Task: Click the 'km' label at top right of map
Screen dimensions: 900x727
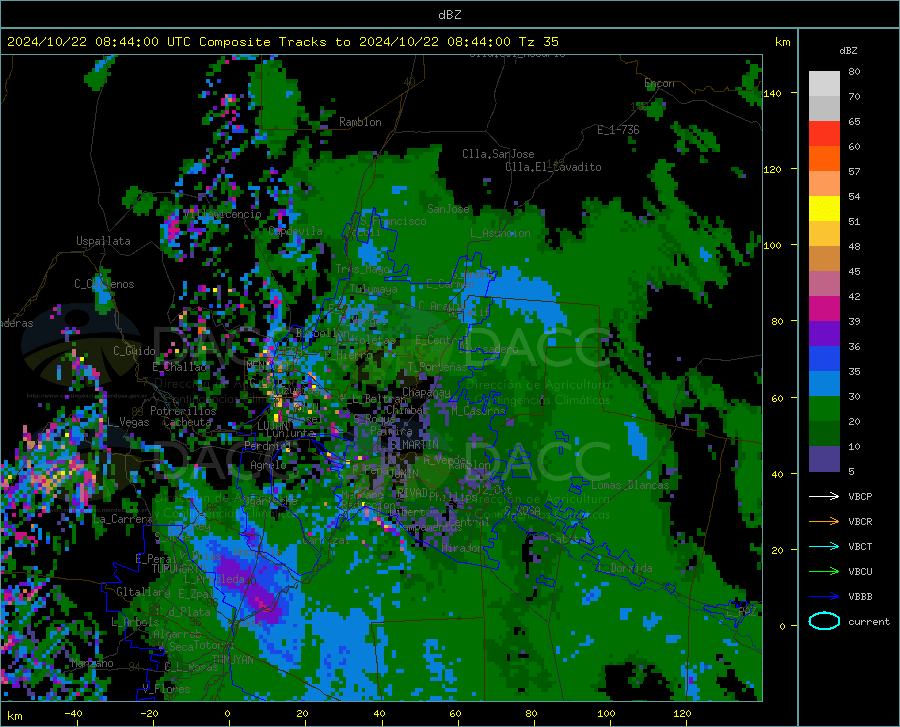Action: 782,42
